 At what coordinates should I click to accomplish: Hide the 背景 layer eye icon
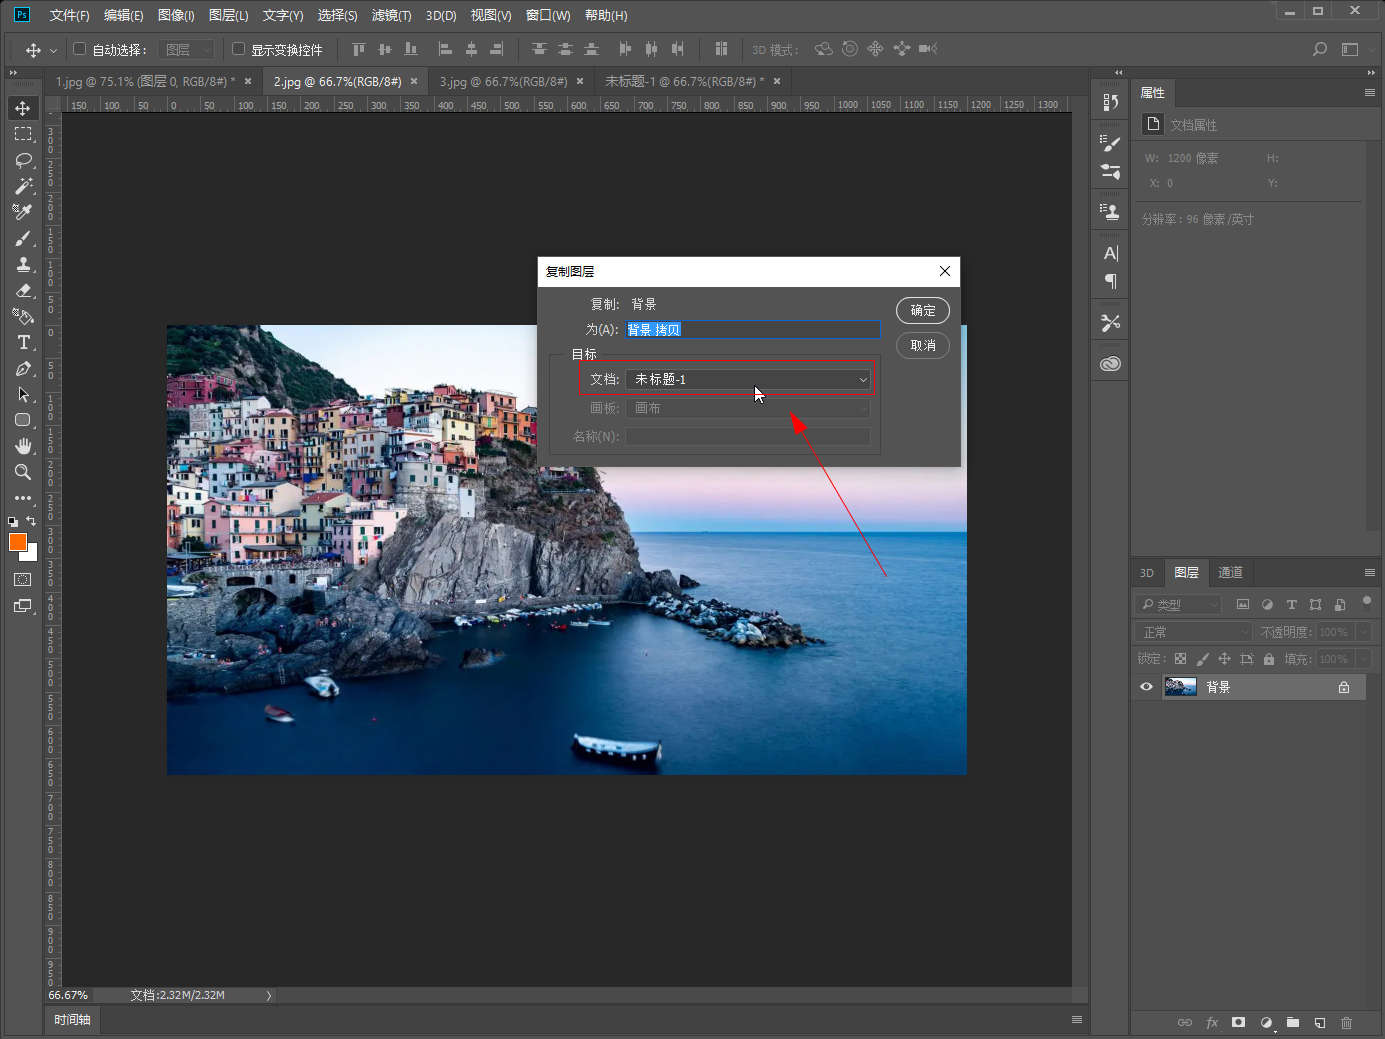[1147, 687]
